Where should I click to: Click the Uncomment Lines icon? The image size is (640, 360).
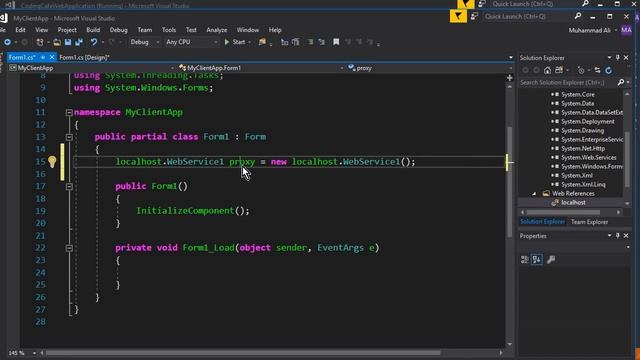tap(322, 42)
